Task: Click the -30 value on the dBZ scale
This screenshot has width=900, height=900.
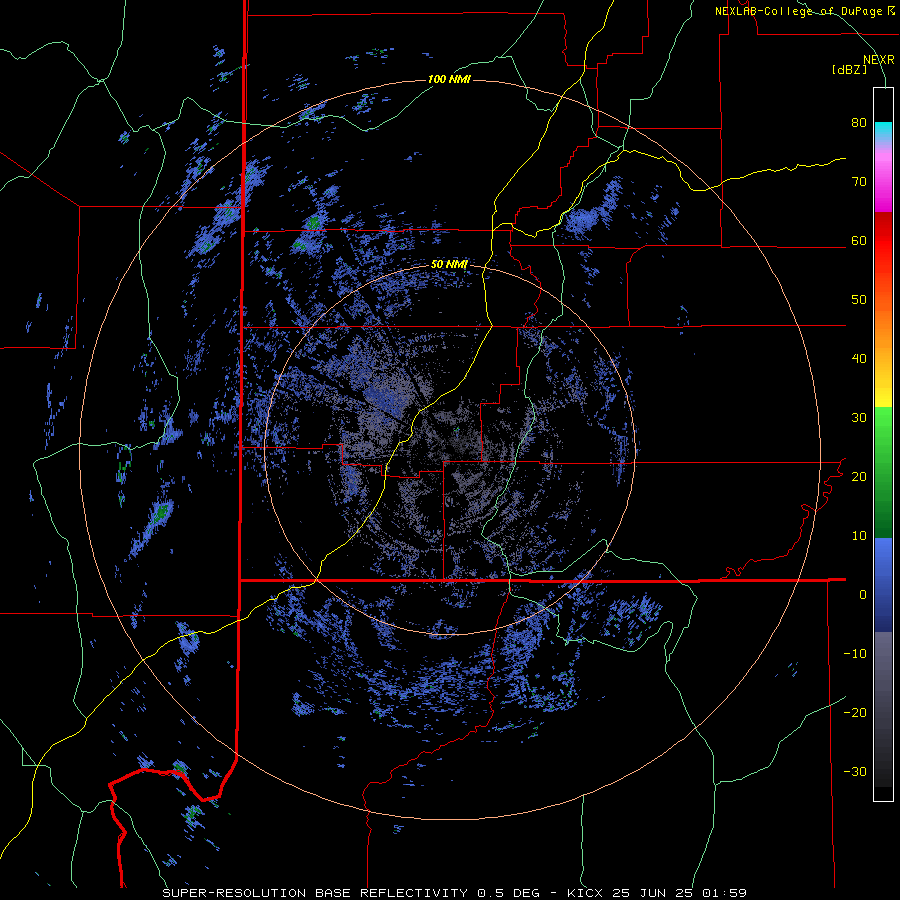Action: (855, 772)
